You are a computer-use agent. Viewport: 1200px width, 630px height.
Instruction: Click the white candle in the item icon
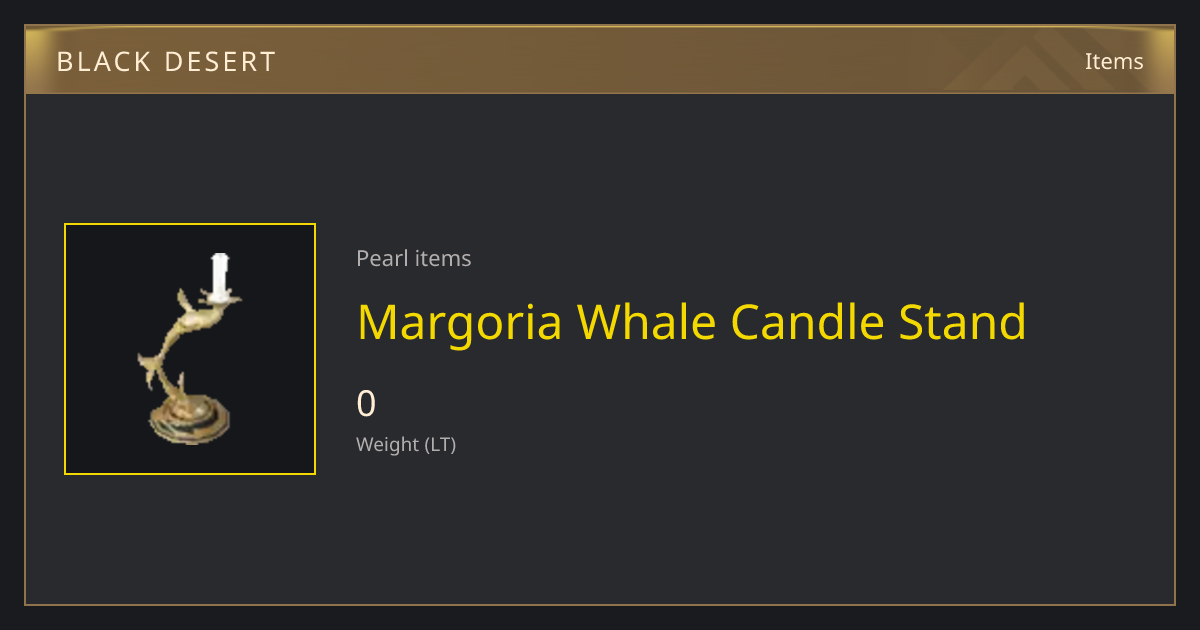pyautogui.click(x=220, y=276)
